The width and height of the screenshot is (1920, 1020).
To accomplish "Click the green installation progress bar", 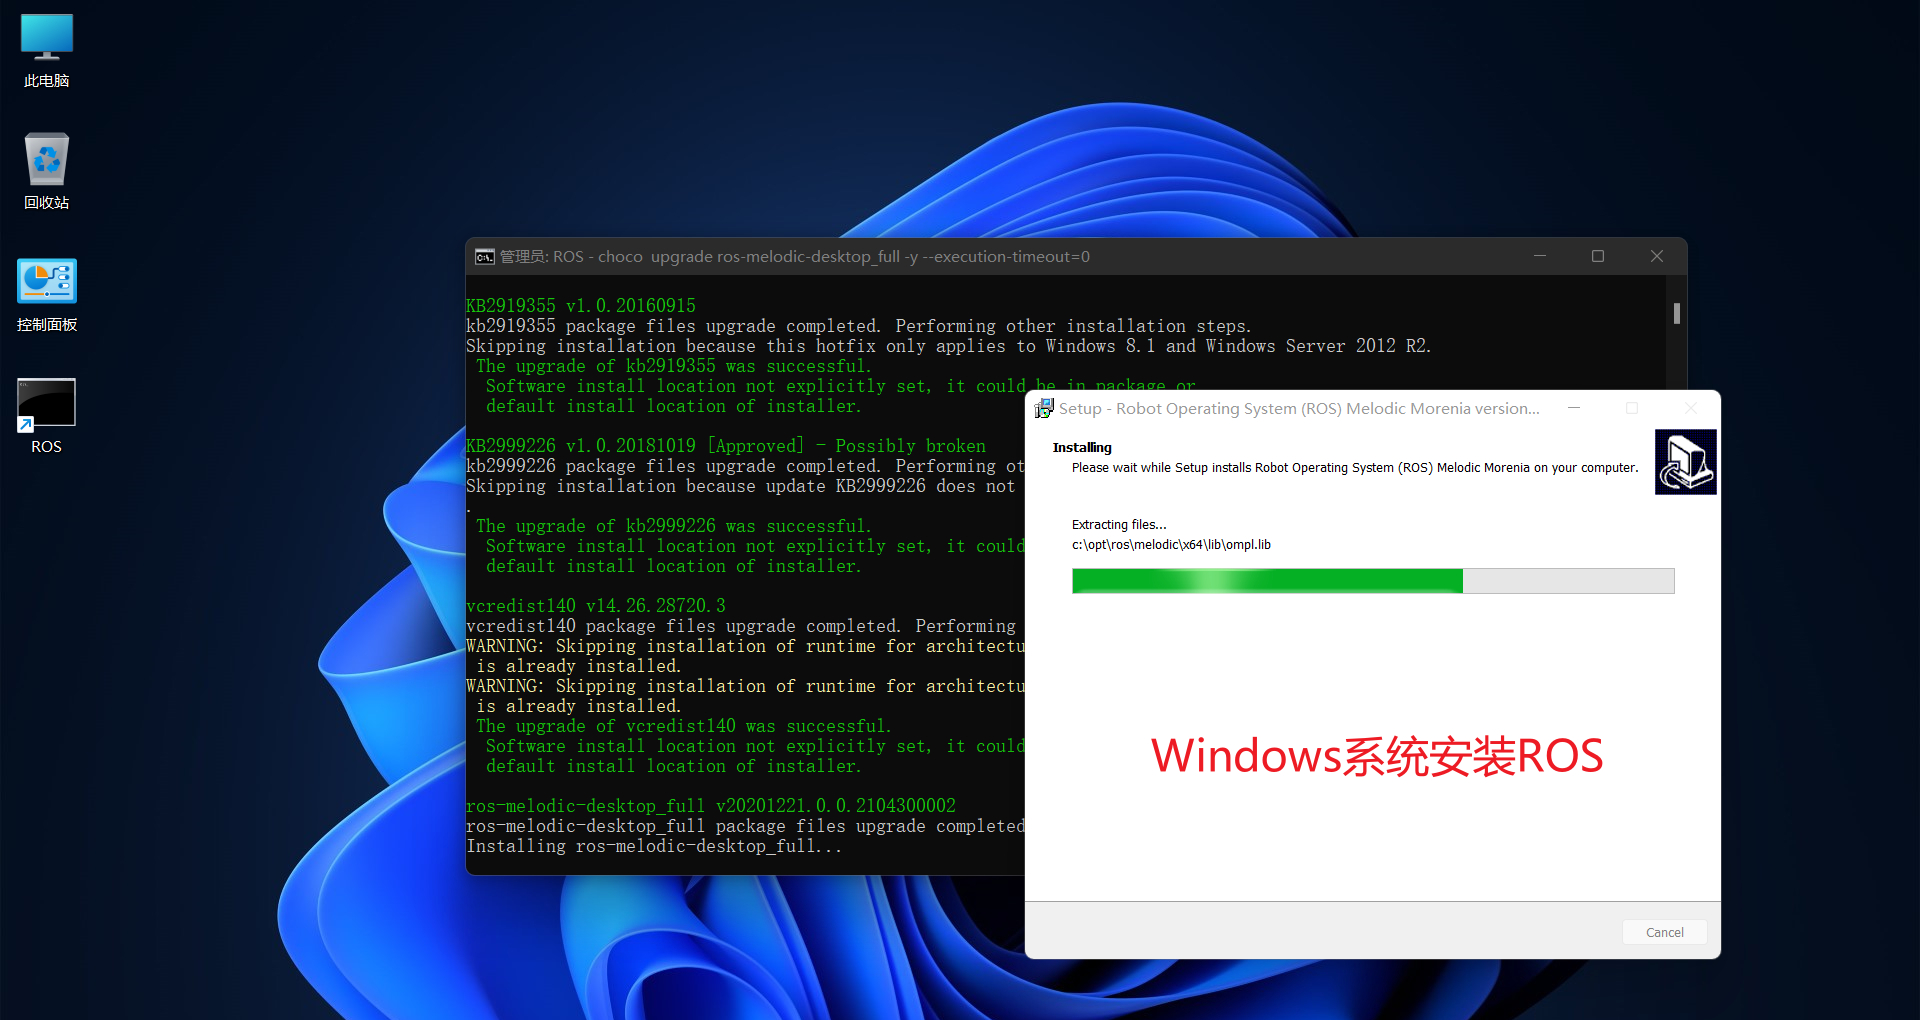I will click(1372, 581).
